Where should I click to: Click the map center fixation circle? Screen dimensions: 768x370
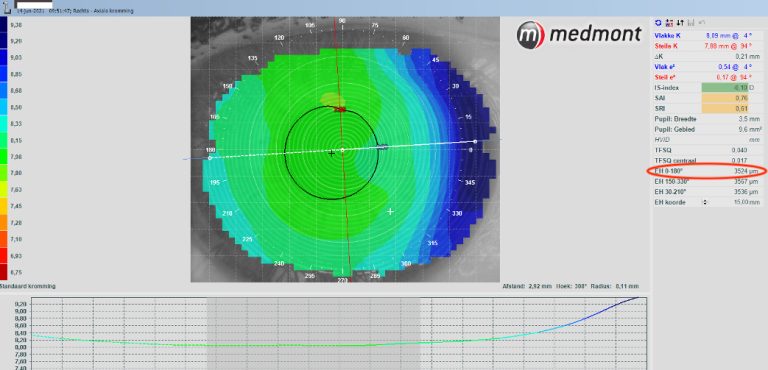(x=342, y=149)
